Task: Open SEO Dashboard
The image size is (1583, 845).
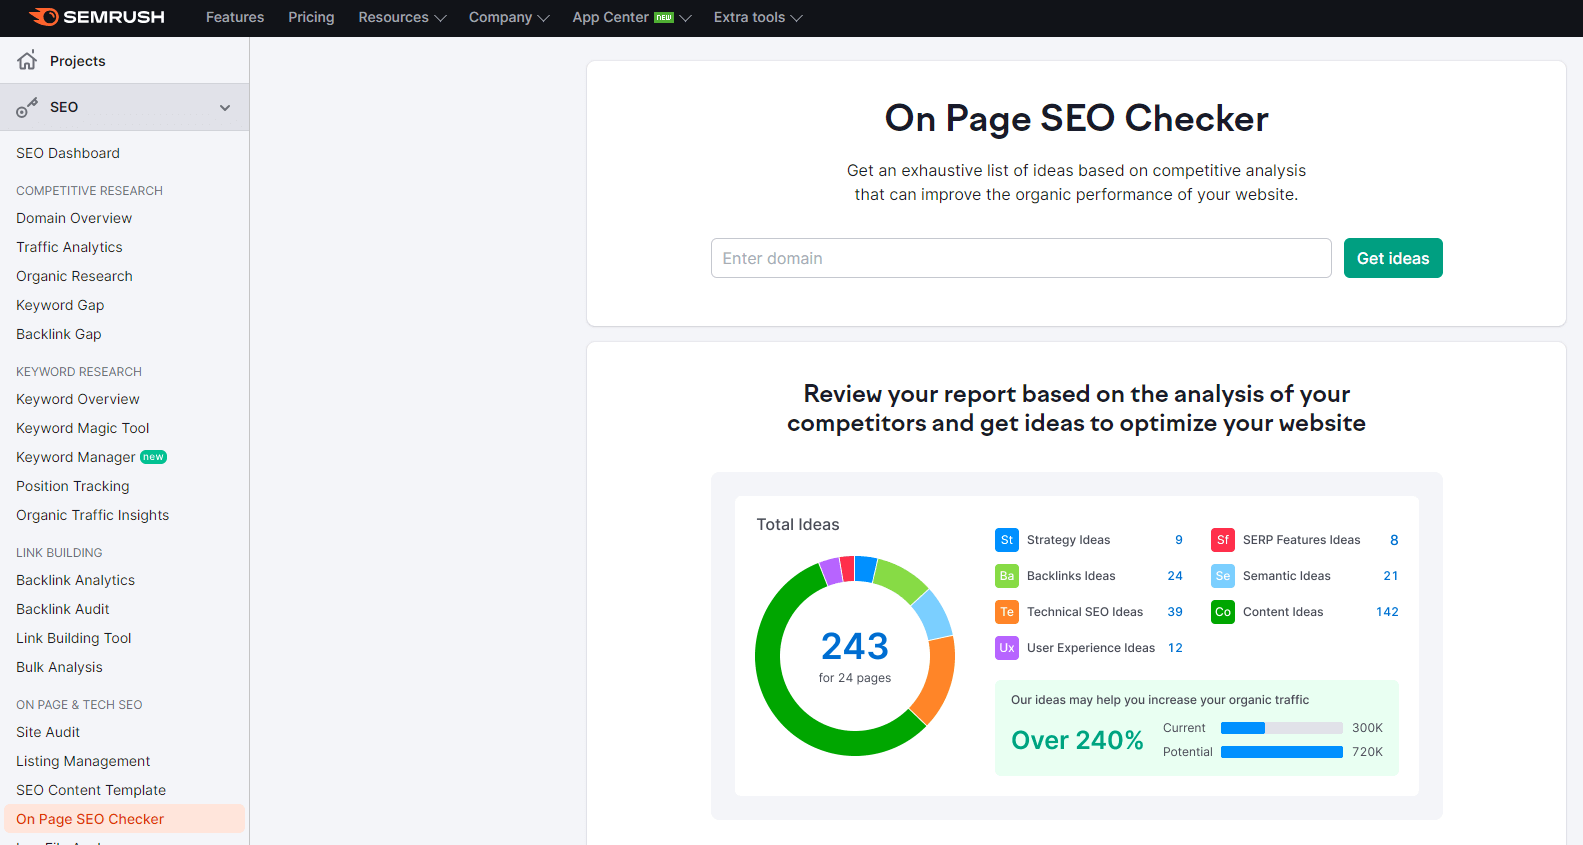Action: 68,153
